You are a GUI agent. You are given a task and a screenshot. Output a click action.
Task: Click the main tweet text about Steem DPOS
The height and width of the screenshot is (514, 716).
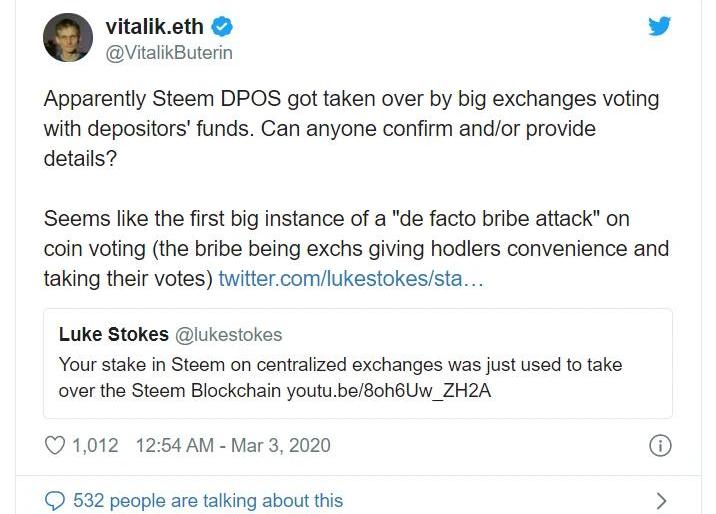point(350,129)
